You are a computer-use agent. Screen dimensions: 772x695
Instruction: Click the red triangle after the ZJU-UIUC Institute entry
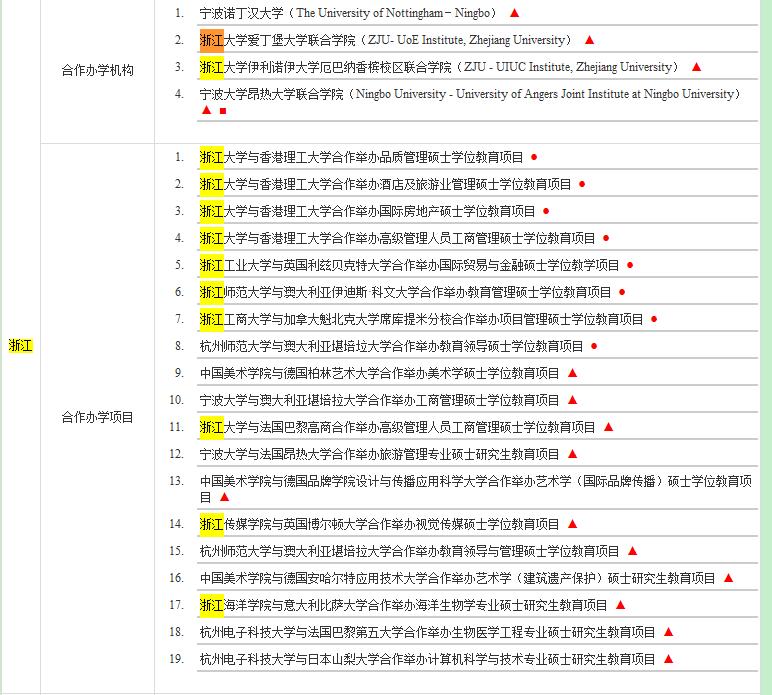click(697, 67)
